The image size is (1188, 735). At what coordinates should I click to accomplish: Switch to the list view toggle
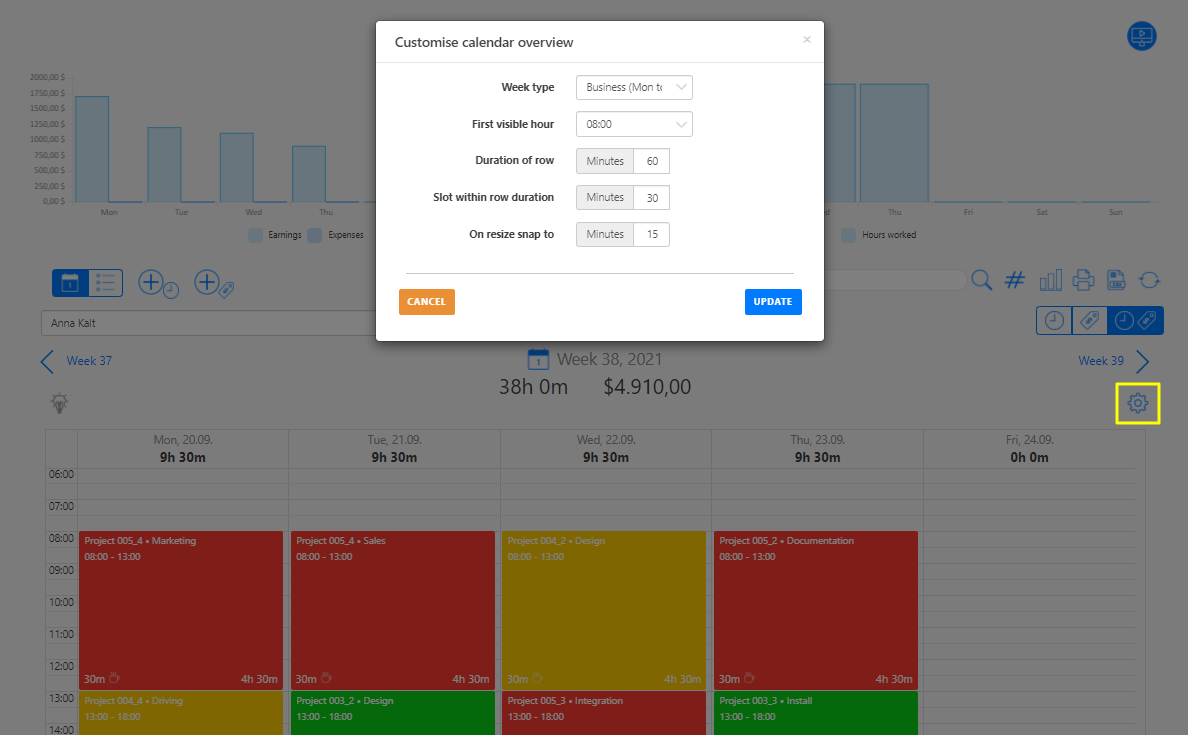[106, 283]
